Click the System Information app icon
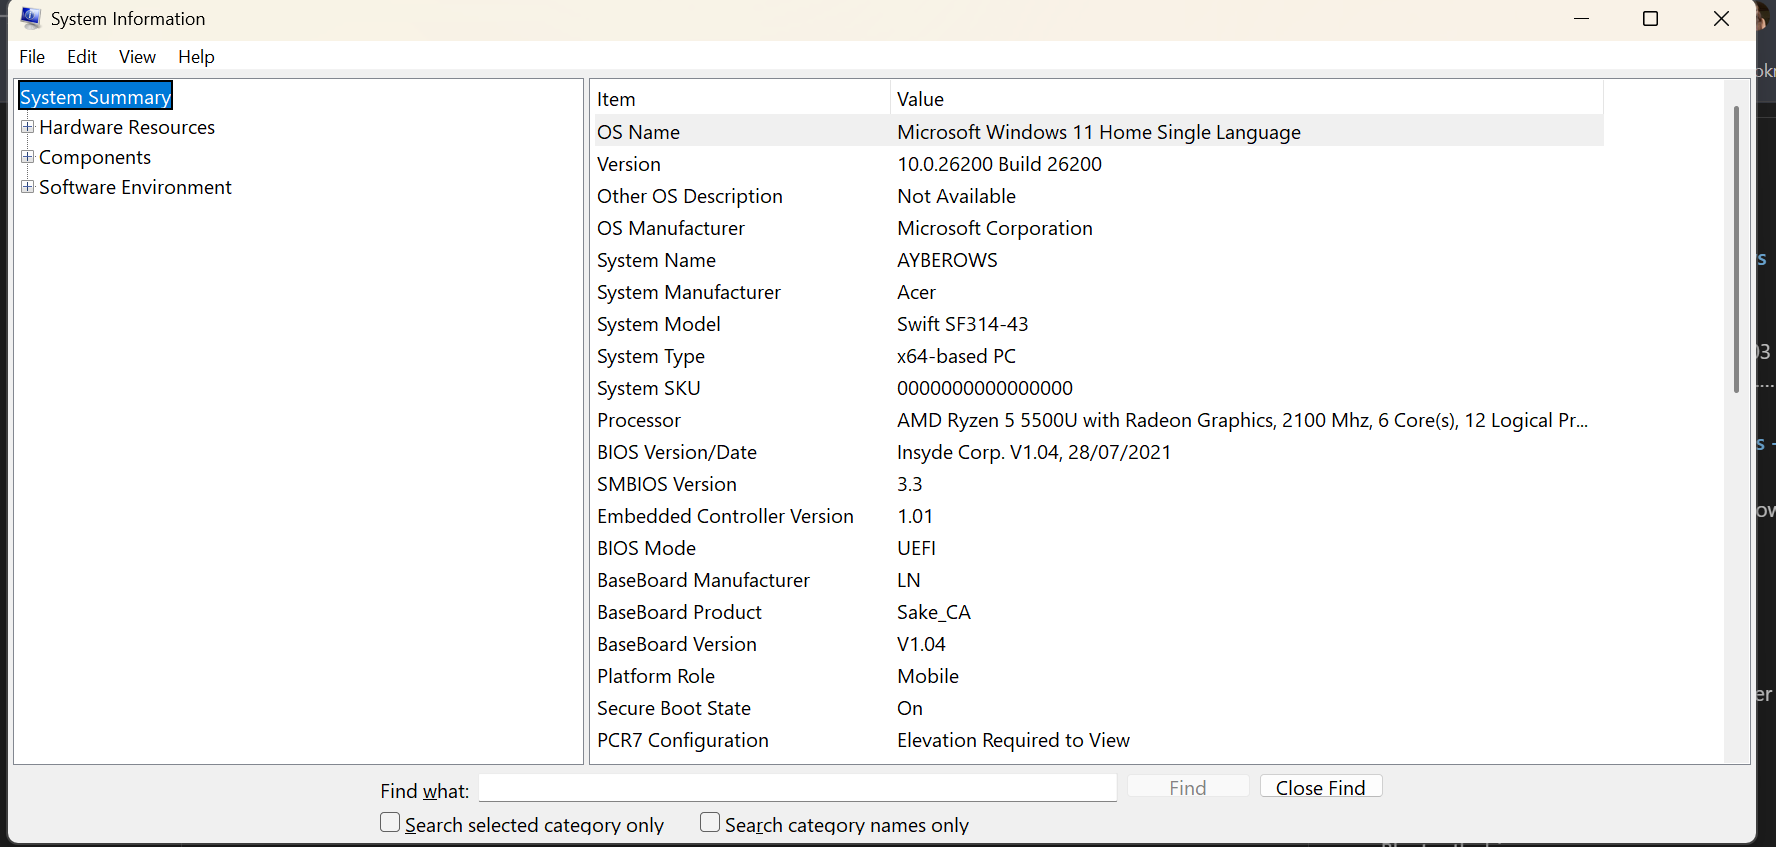 [x=31, y=18]
